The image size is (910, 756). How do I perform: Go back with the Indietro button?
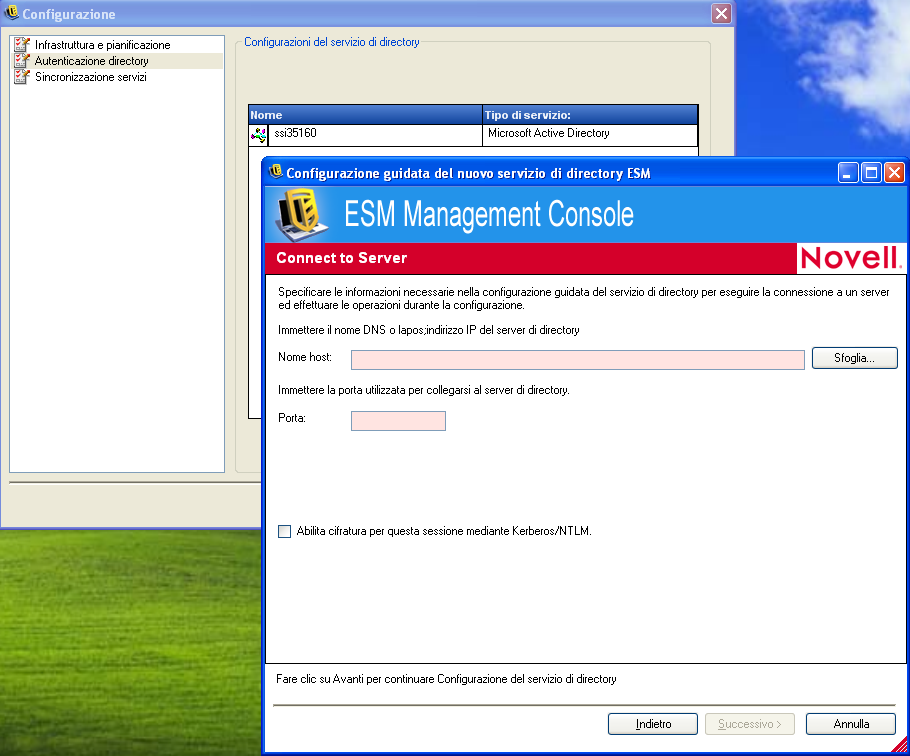(653, 724)
